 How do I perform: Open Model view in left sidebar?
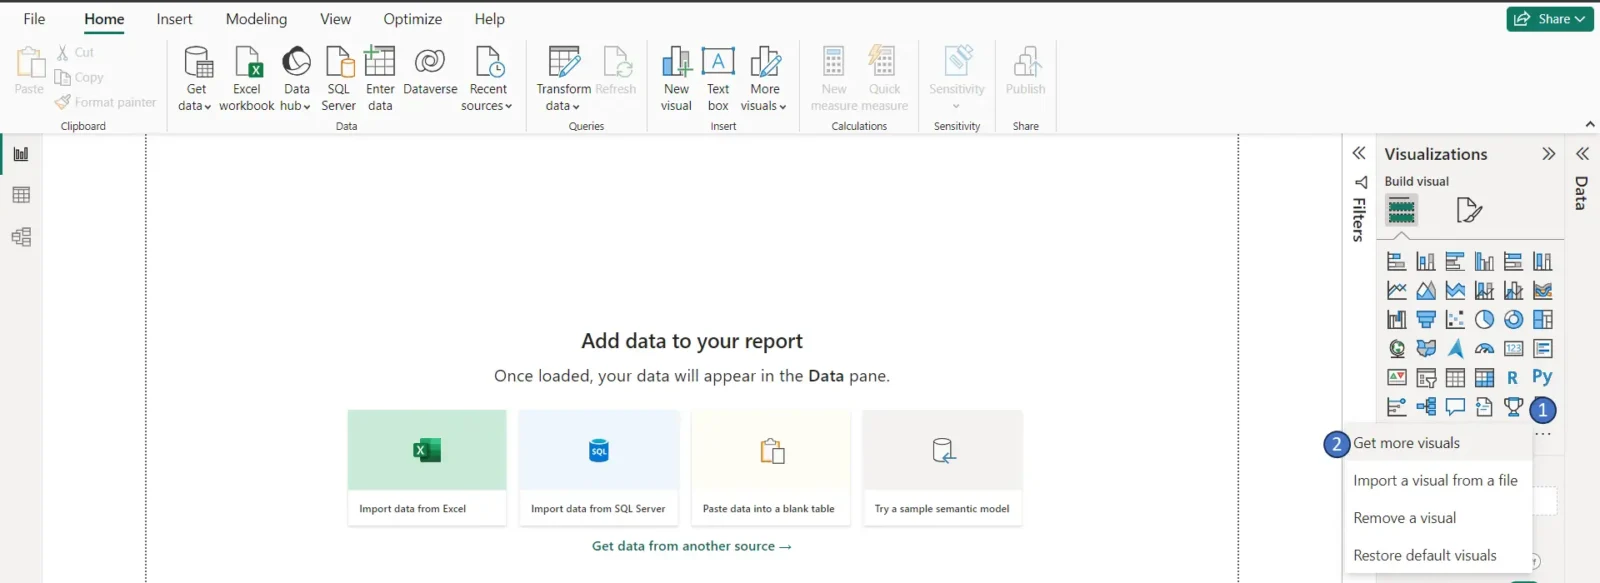click(21, 237)
